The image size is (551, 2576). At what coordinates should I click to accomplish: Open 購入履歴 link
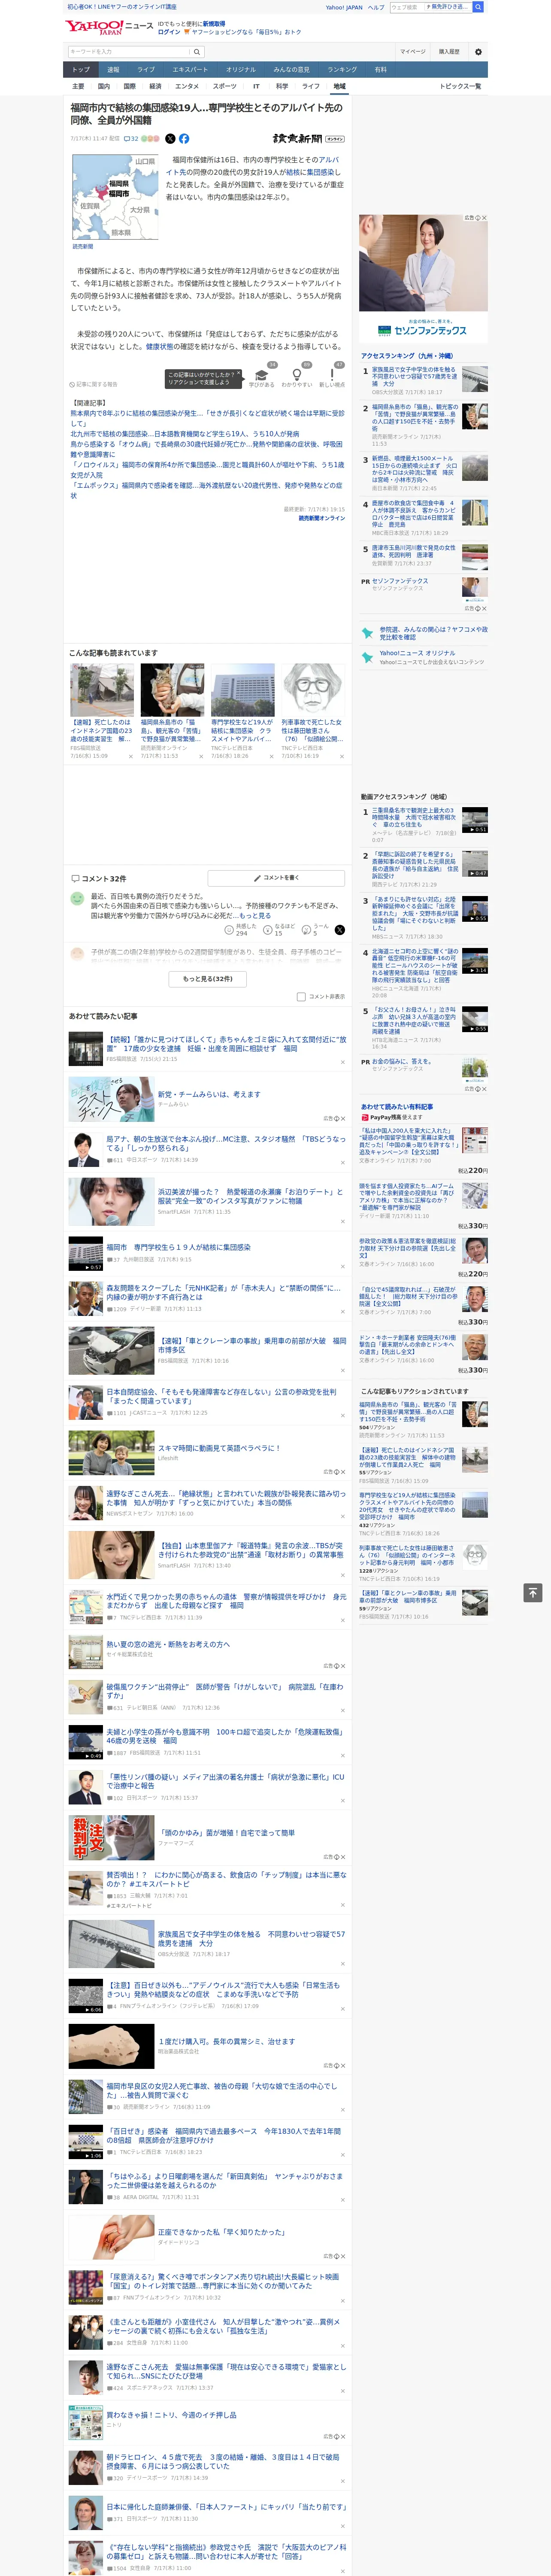(449, 51)
